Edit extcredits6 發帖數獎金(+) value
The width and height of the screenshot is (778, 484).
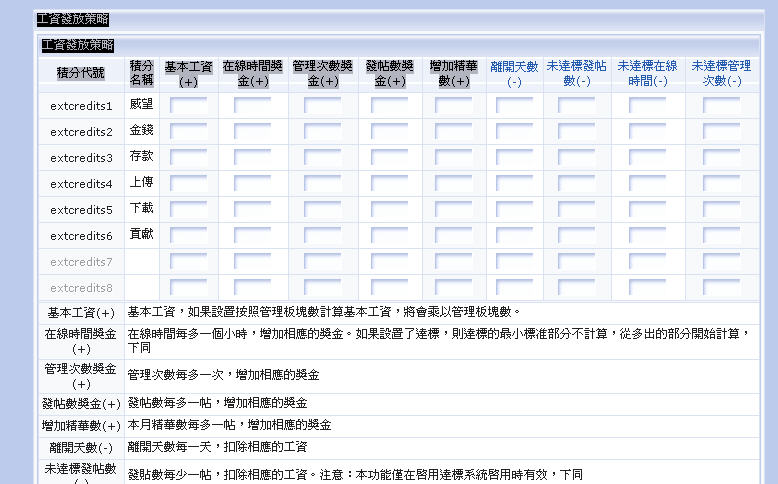(389, 236)
